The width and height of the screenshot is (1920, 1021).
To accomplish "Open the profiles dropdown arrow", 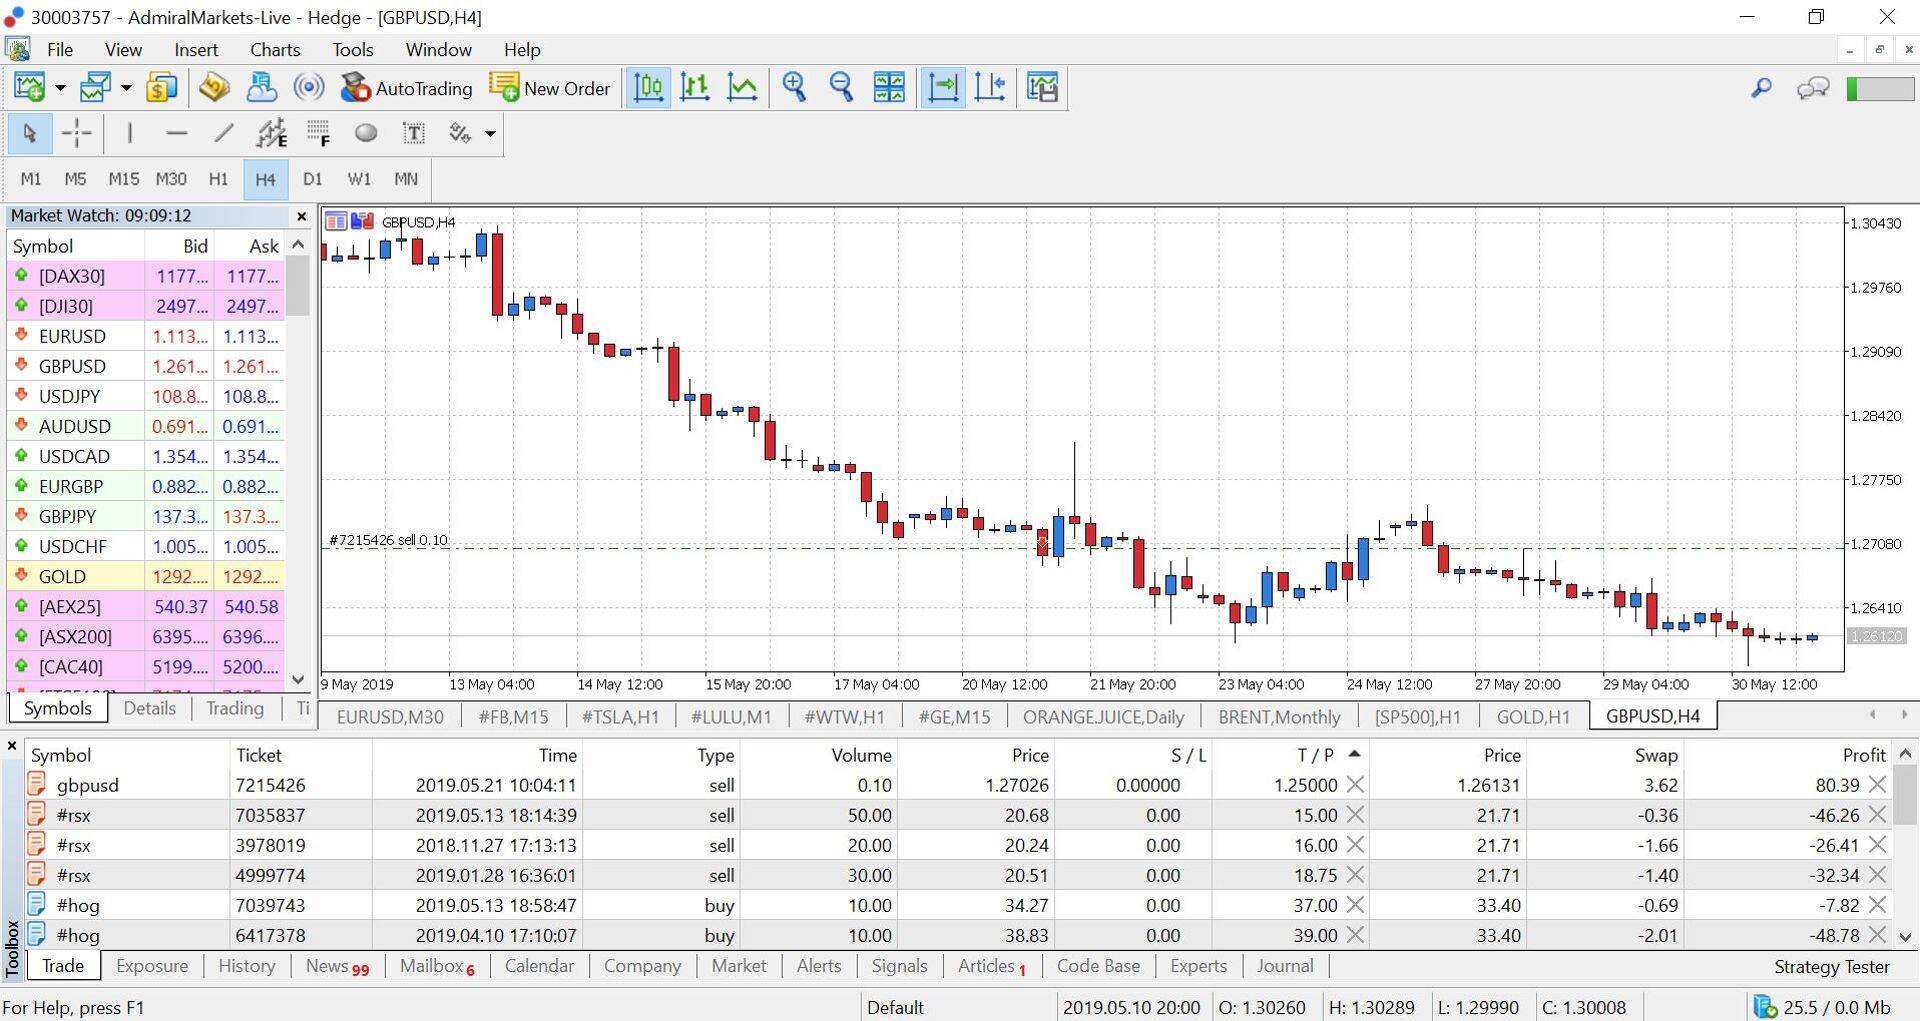I will tap(126, 88).
